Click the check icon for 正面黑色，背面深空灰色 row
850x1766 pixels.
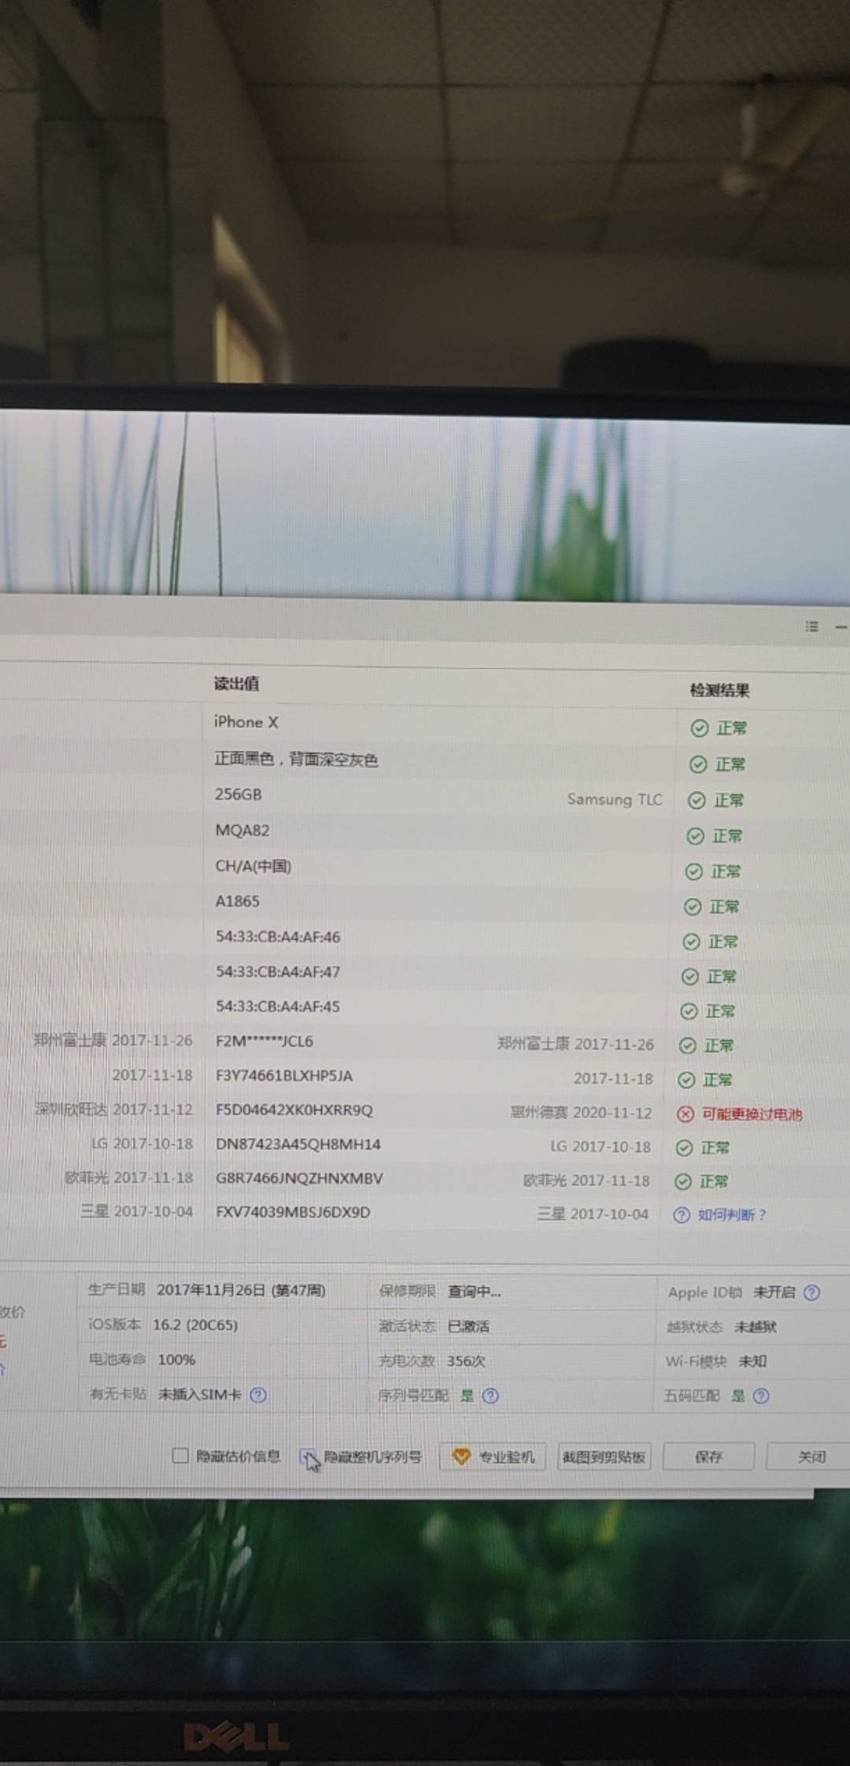point(698,764)
